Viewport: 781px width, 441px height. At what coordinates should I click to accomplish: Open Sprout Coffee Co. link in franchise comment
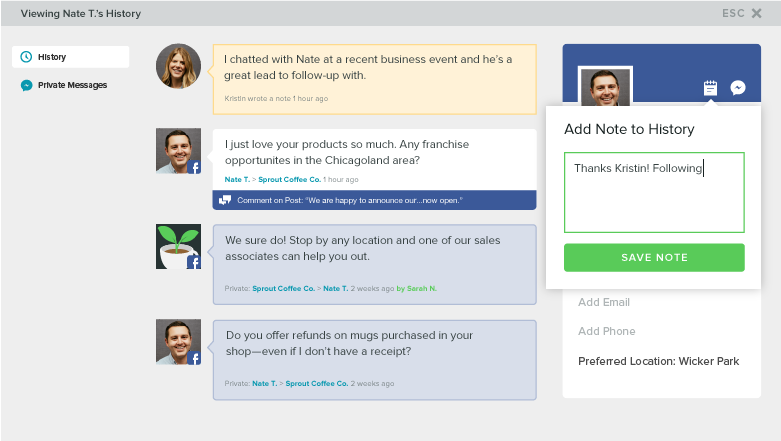289,179
